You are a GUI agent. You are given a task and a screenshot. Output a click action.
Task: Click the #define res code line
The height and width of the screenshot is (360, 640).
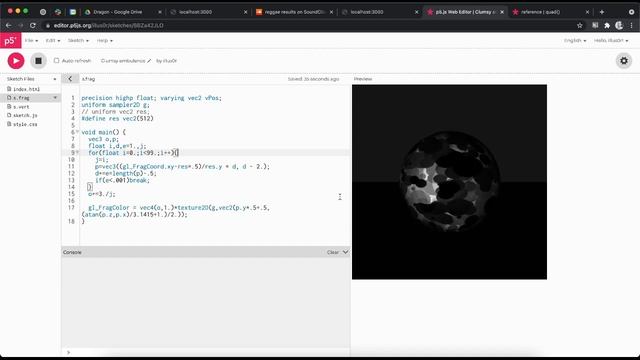118,118
